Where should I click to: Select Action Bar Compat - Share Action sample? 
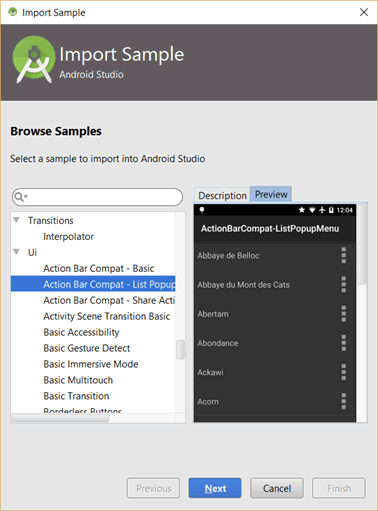click(109, 300)
